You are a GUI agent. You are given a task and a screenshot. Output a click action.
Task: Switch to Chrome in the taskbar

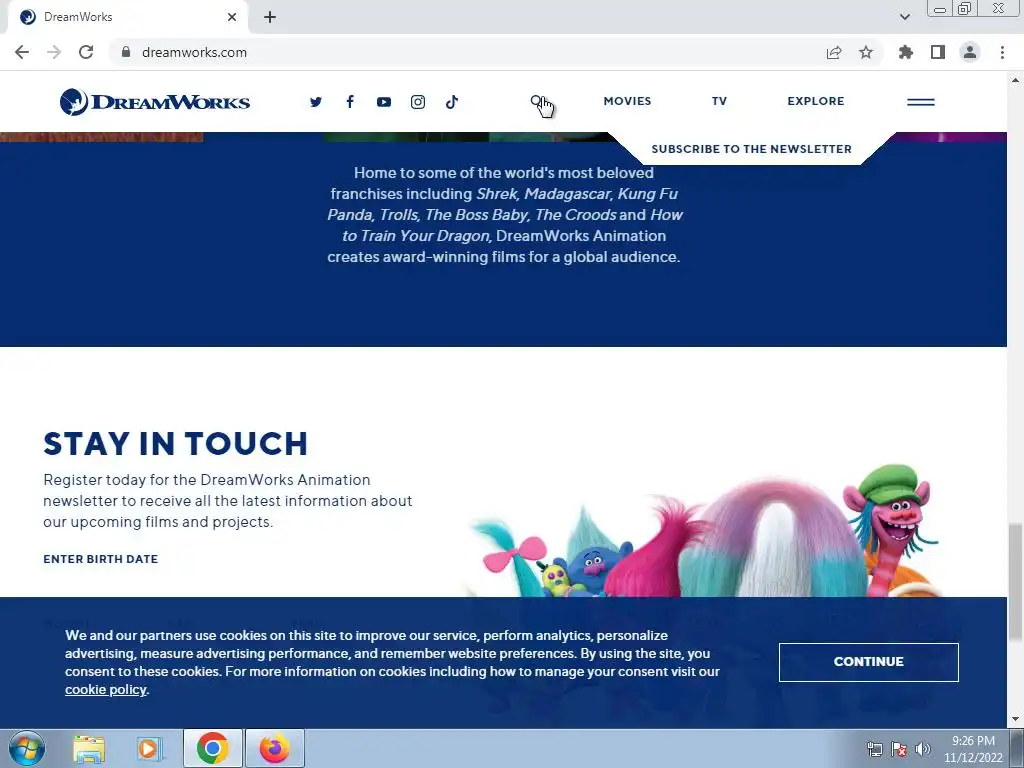pyautogui.click(x=213, y=748)
